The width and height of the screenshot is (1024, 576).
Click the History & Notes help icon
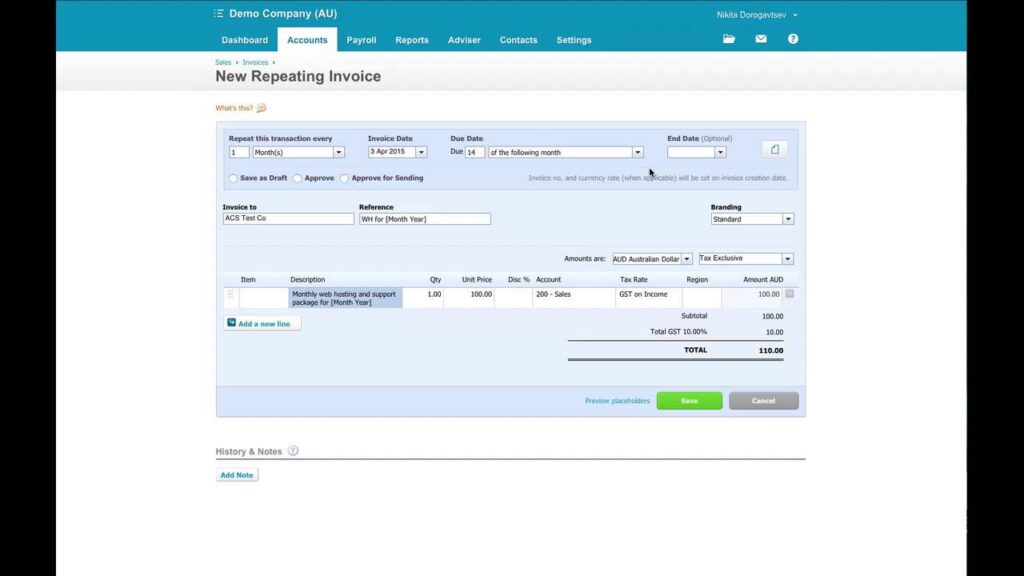tap(293, 451)
